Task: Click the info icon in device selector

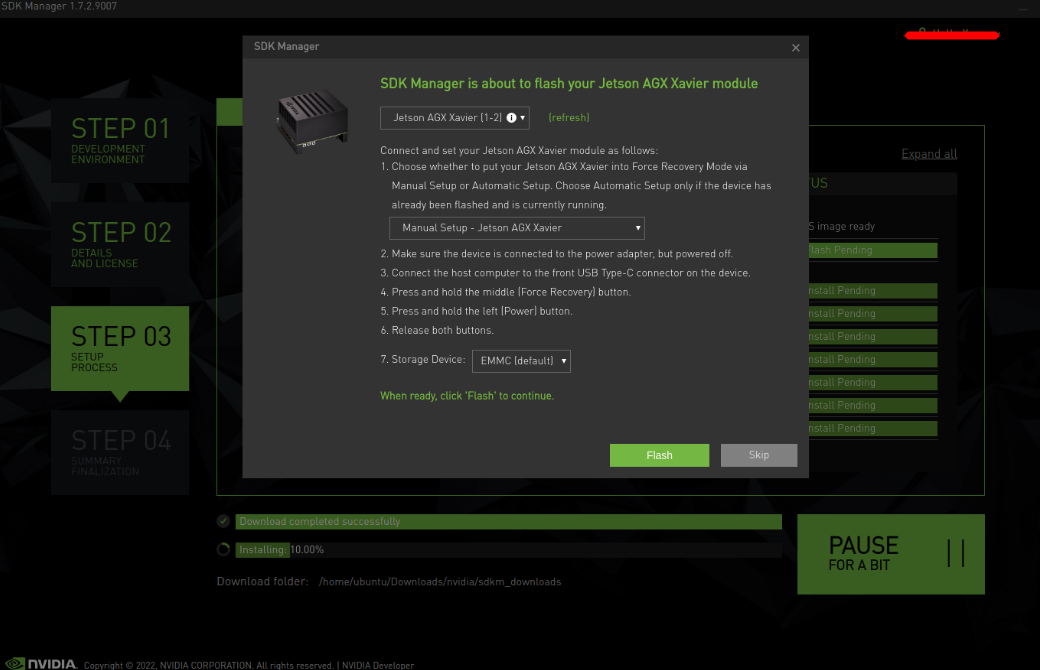Action: click(x=511, y=117)
